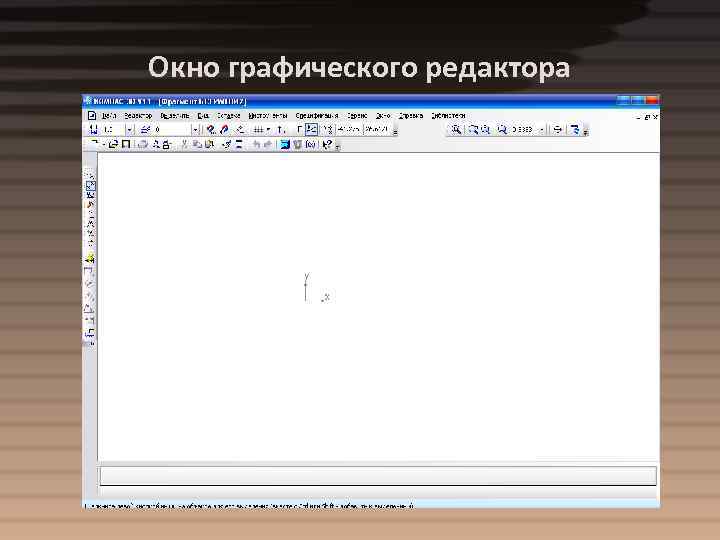Open the Файл menu

pyautogui.click(x=108, y=116)
